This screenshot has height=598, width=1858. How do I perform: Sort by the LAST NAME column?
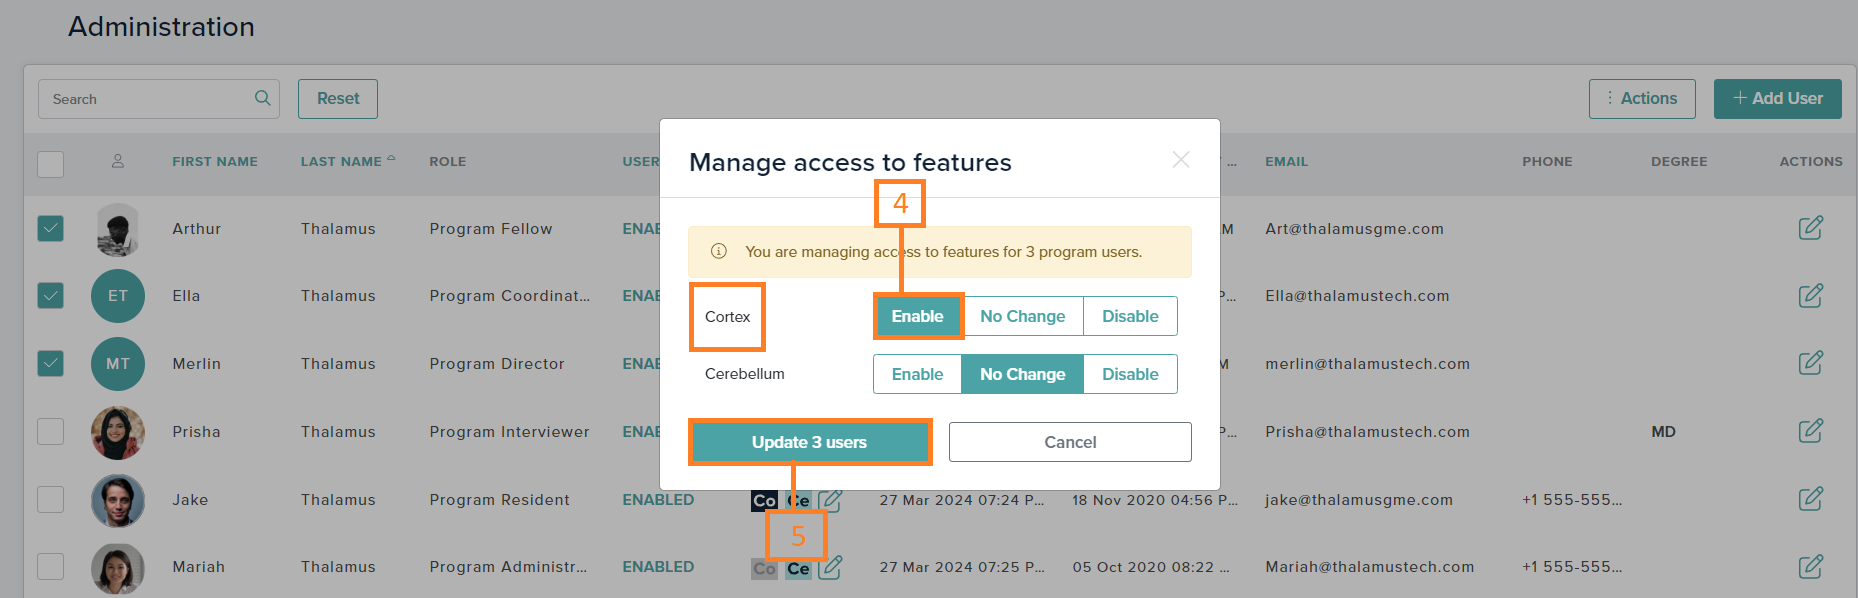point(341,161)
